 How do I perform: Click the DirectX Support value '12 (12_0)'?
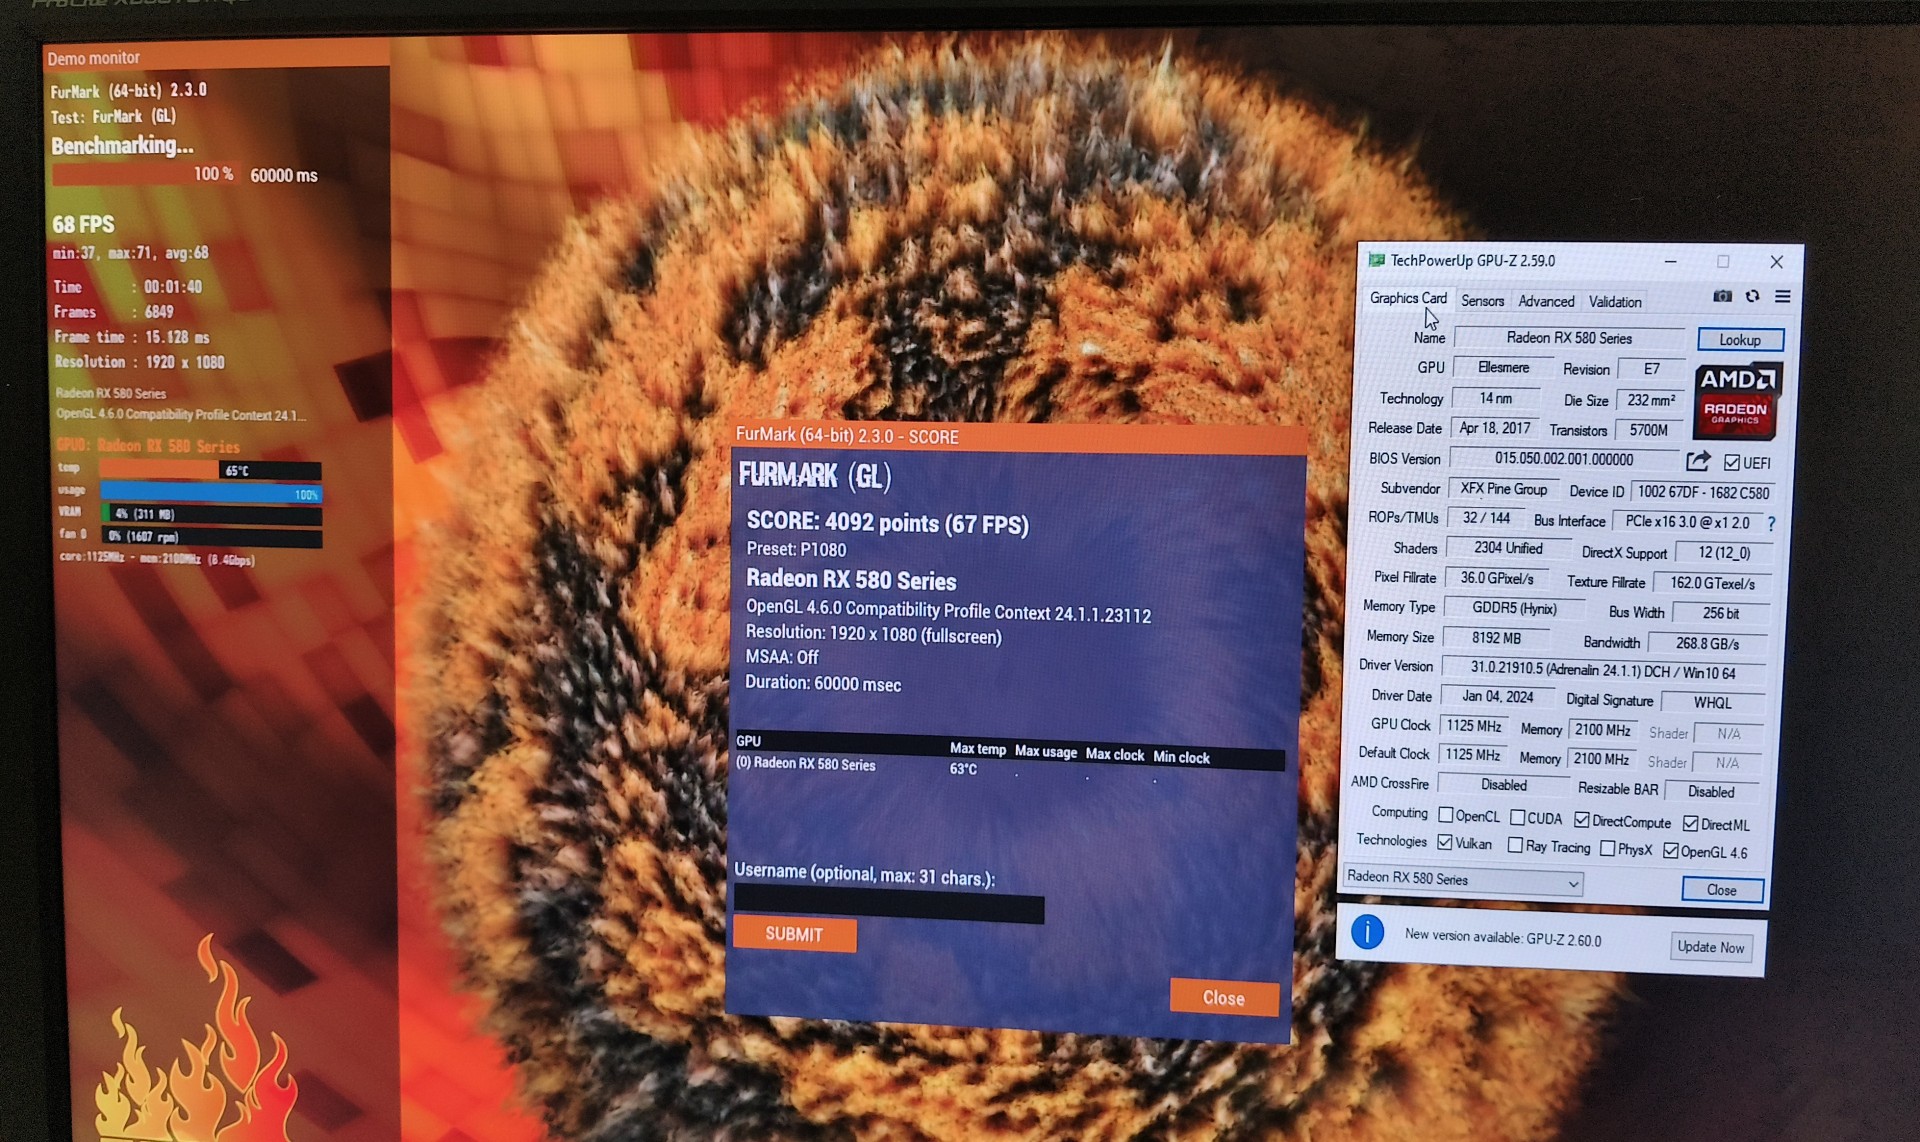click(1723, 553)
